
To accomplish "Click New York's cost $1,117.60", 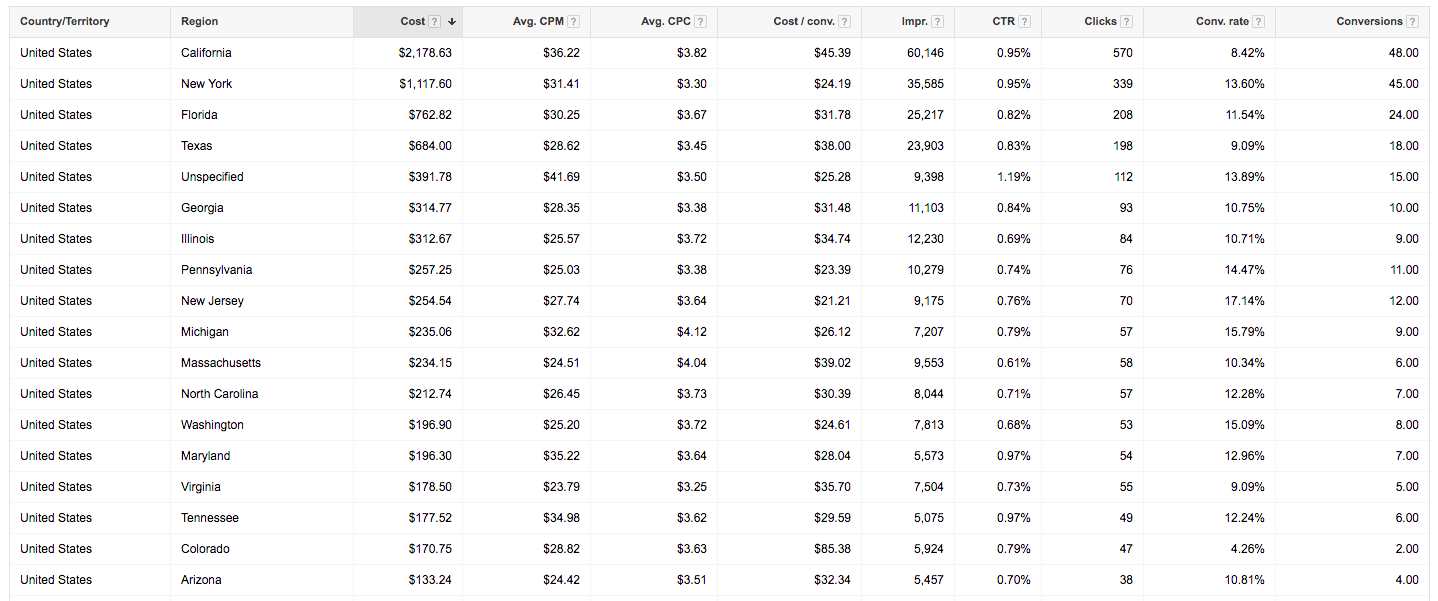I will tap(427, 83).
